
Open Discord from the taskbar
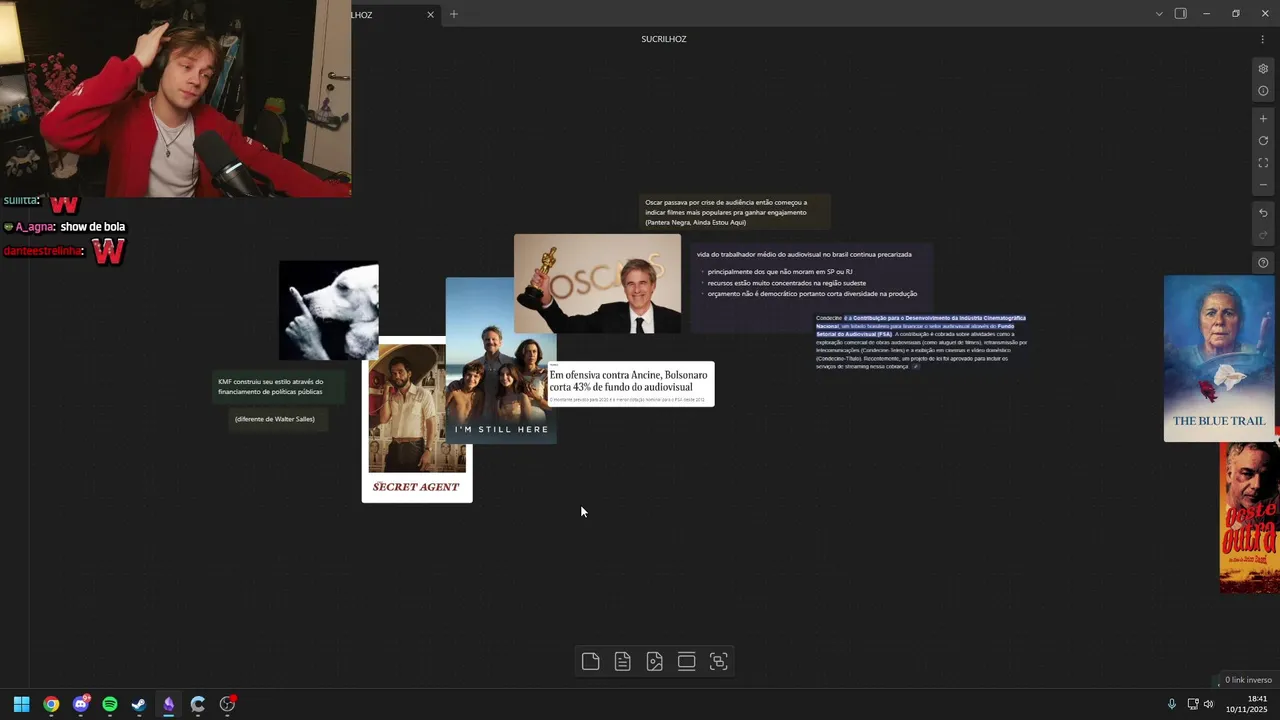[x=80, y=704]
